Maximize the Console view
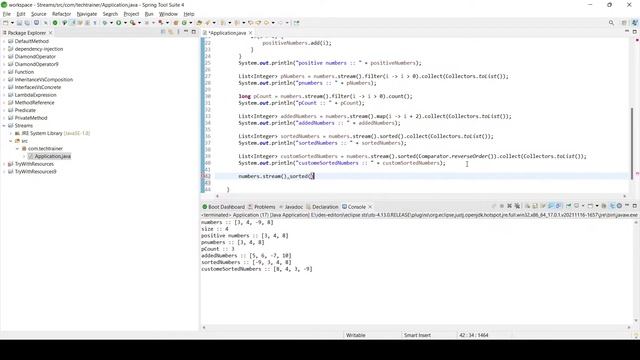 [x=635, y=206]
